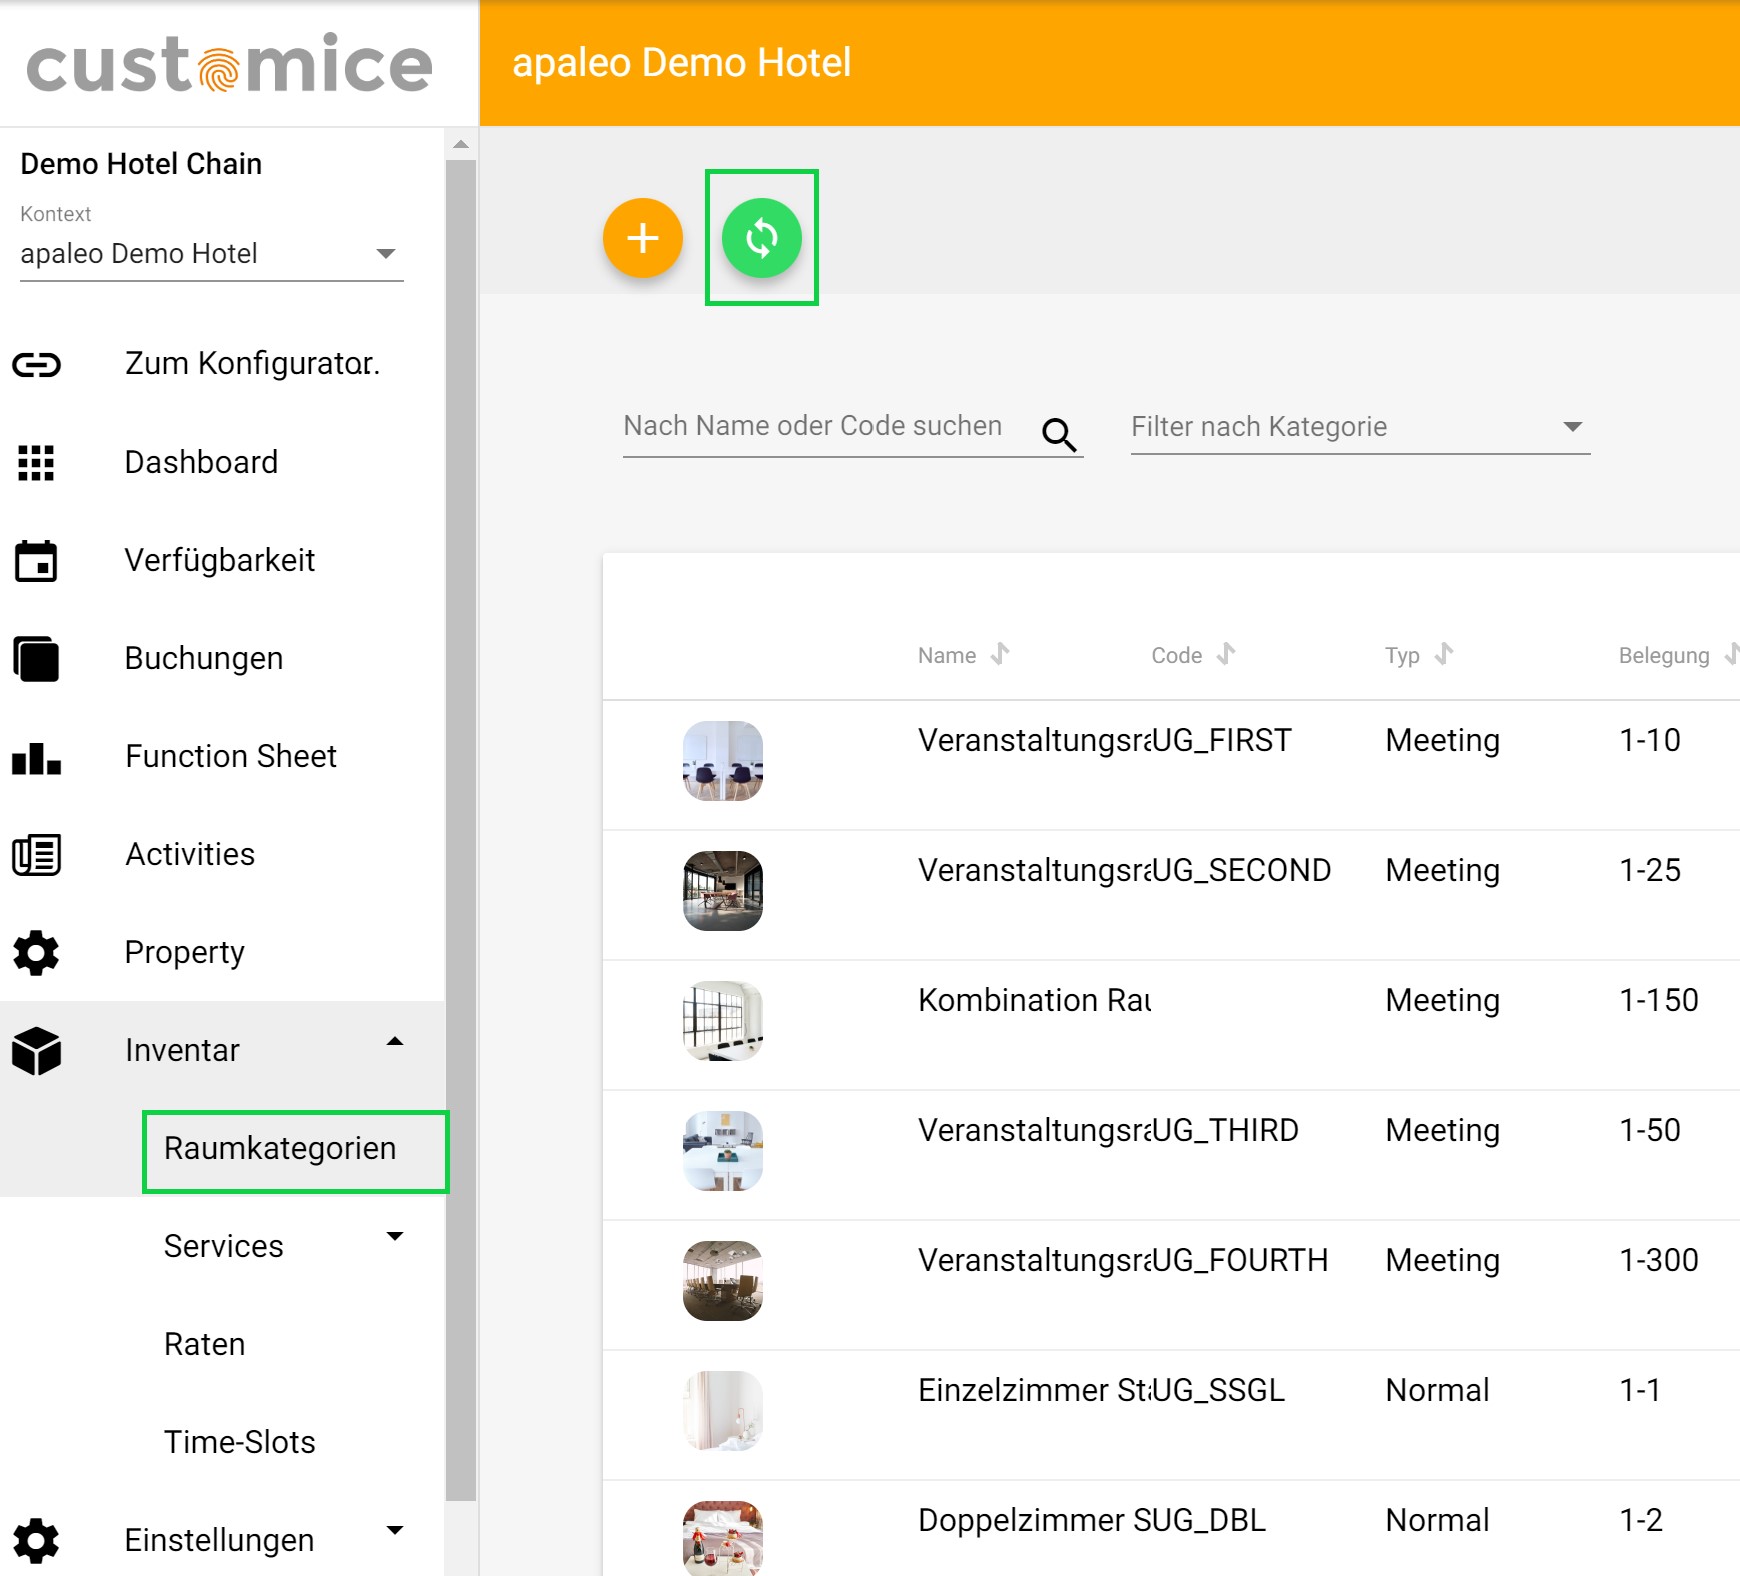
Task: Click the Buchungen stacked pages icon
Action: click(x=36, y=658)
